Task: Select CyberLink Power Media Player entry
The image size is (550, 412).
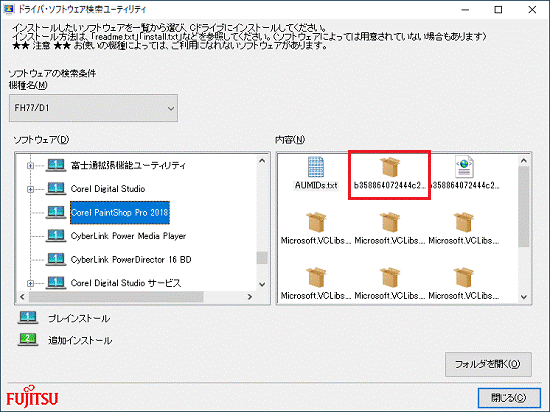Action: [x=128, y=236]
